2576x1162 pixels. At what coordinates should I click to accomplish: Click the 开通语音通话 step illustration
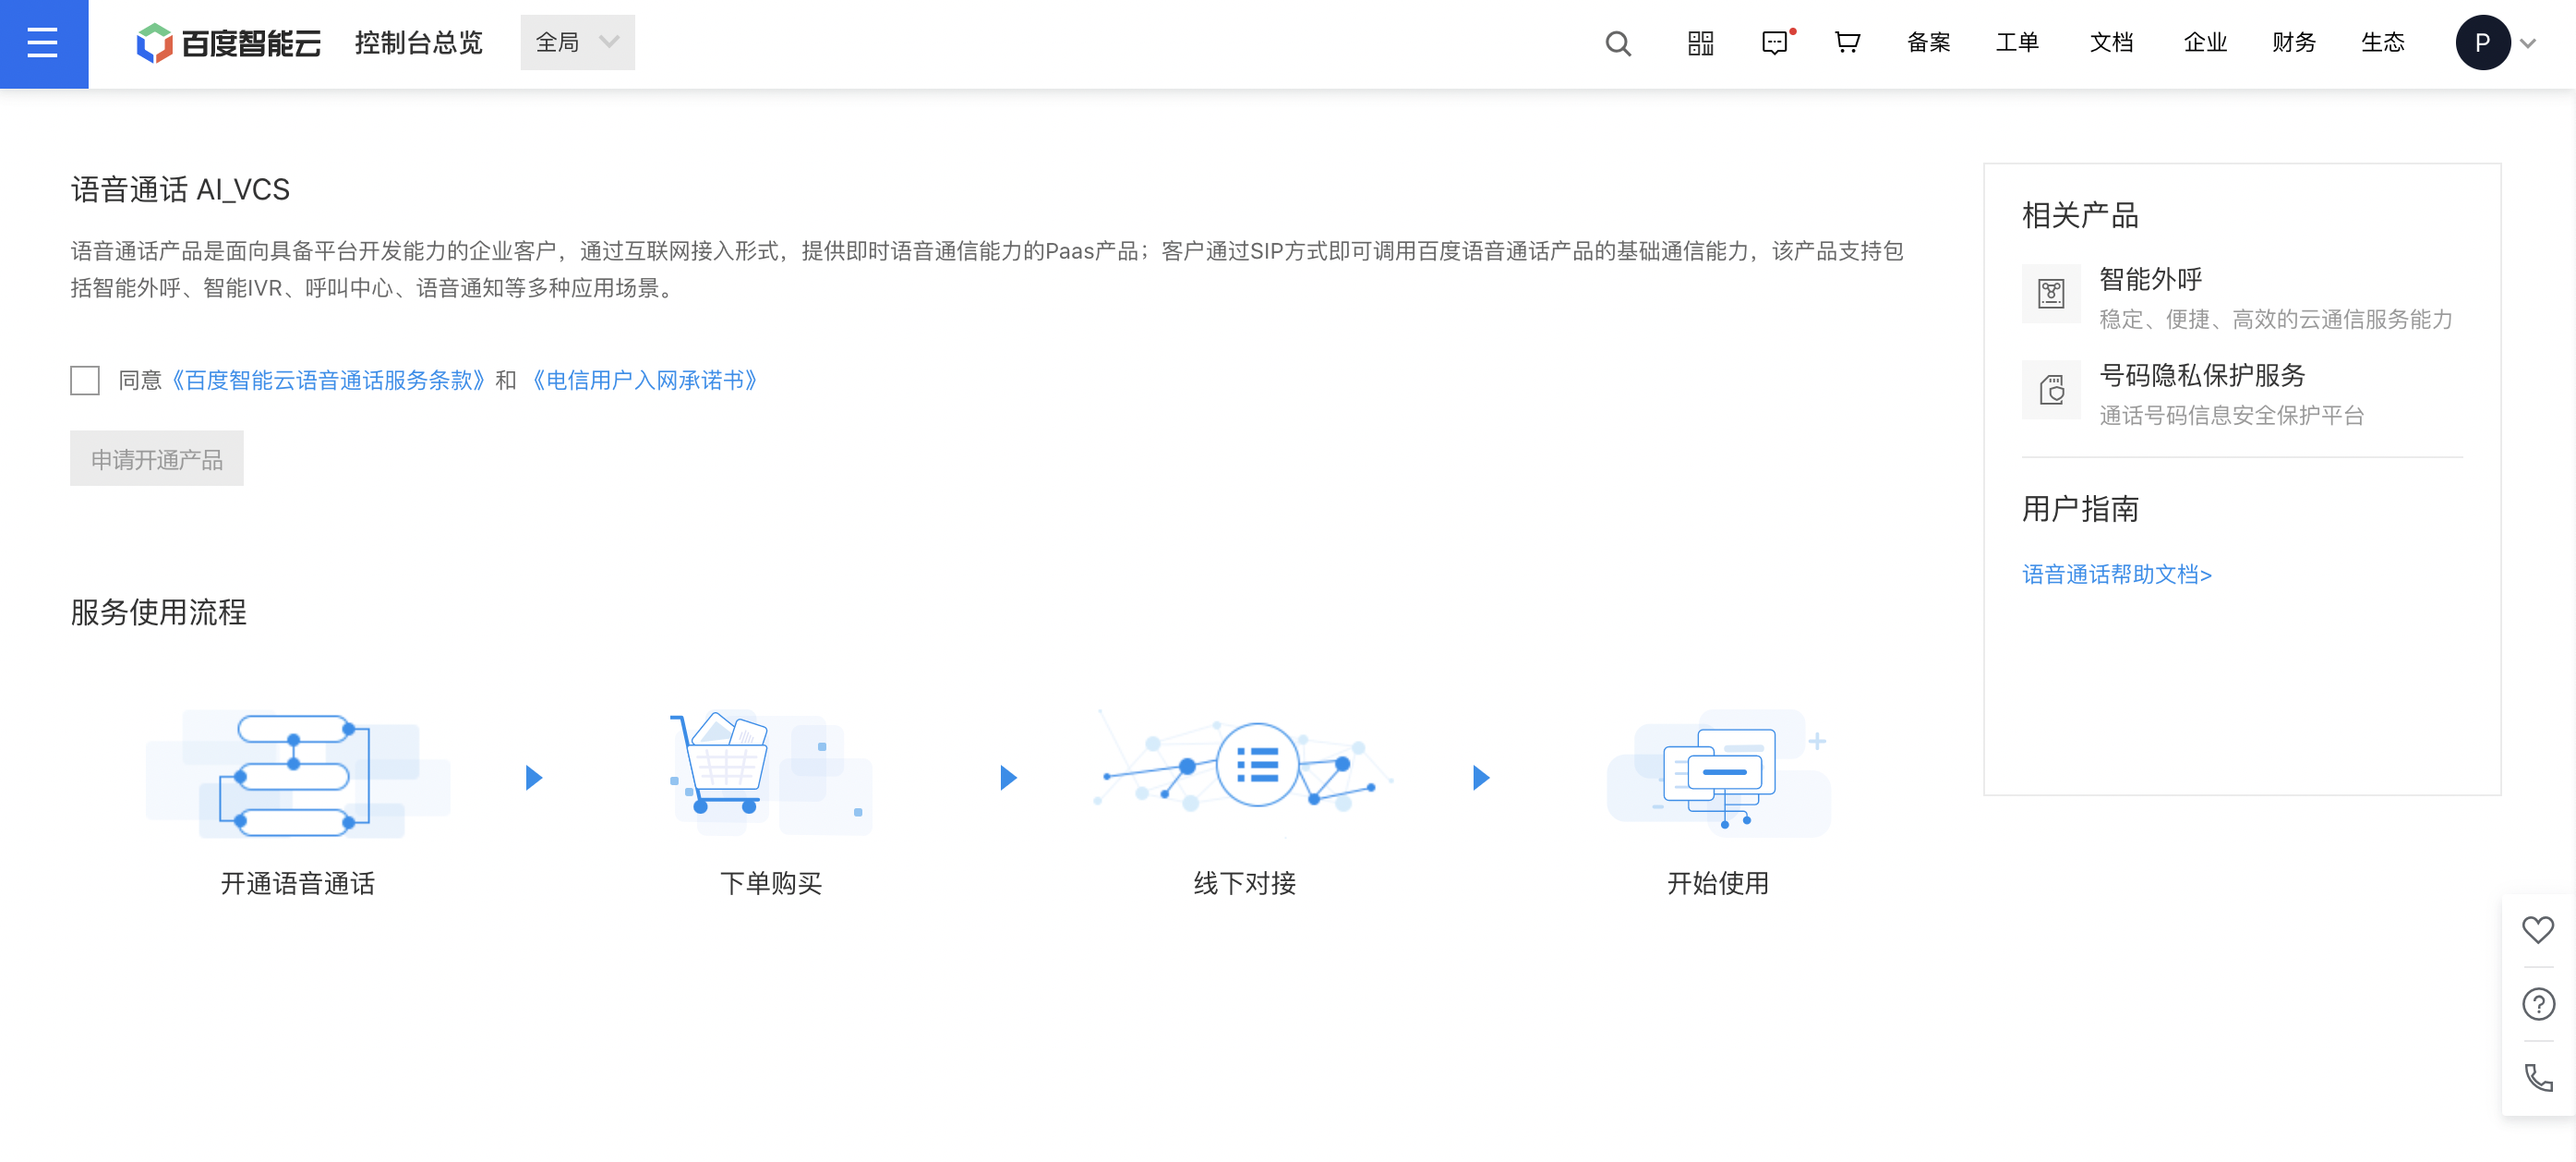coord(297,775)
